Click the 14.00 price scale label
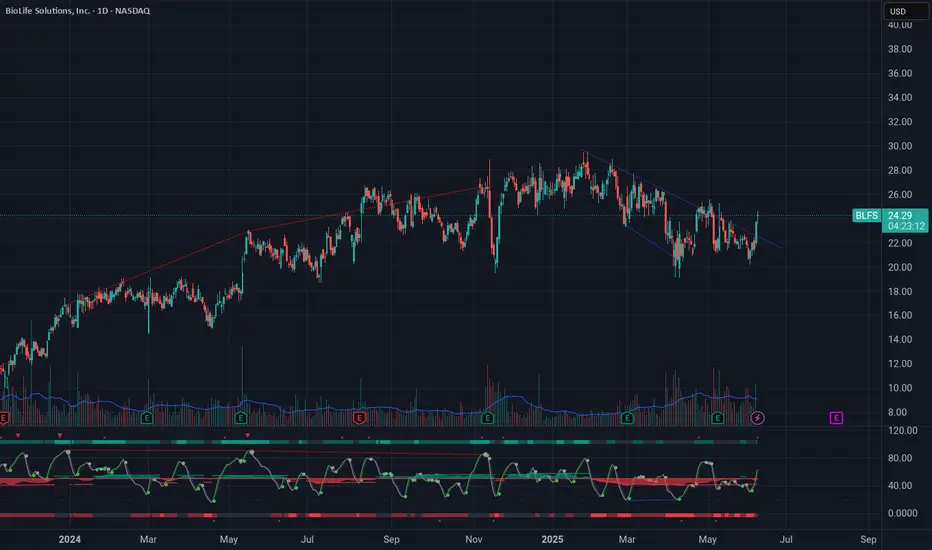The image size is (932, 550). pyautogui.click(x=900, y=340)
